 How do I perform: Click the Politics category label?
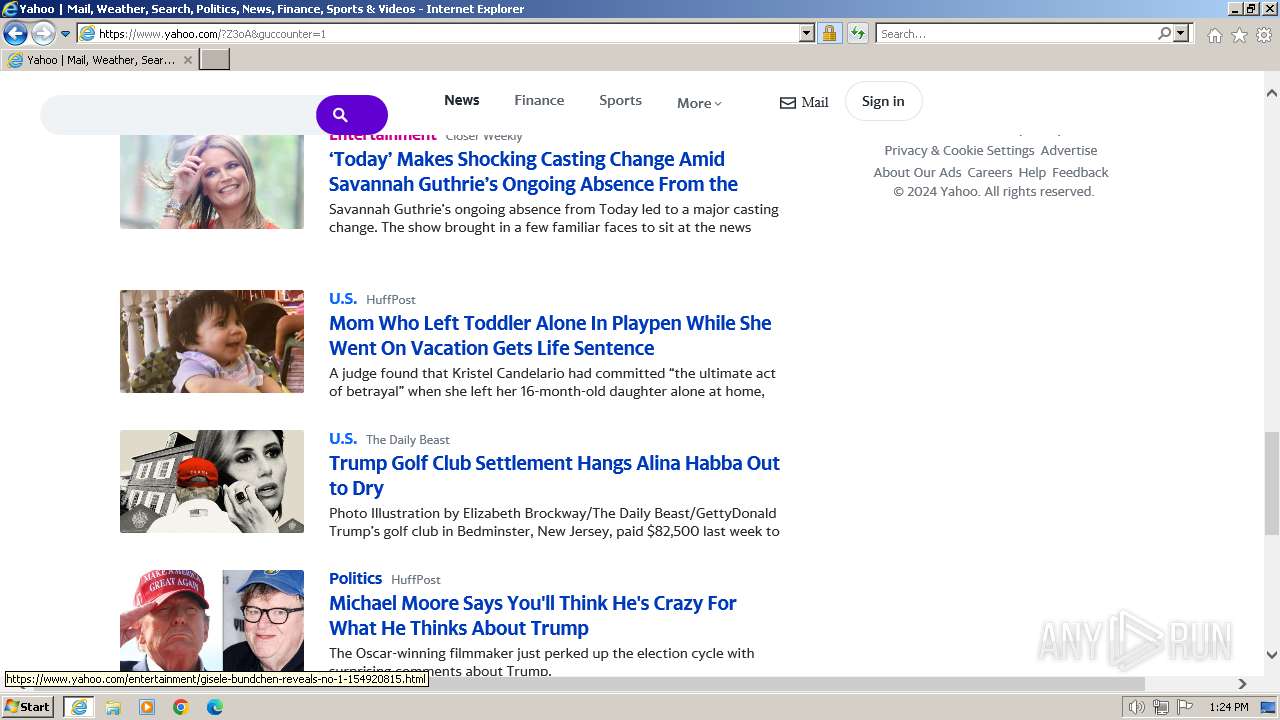click(355, 578)
